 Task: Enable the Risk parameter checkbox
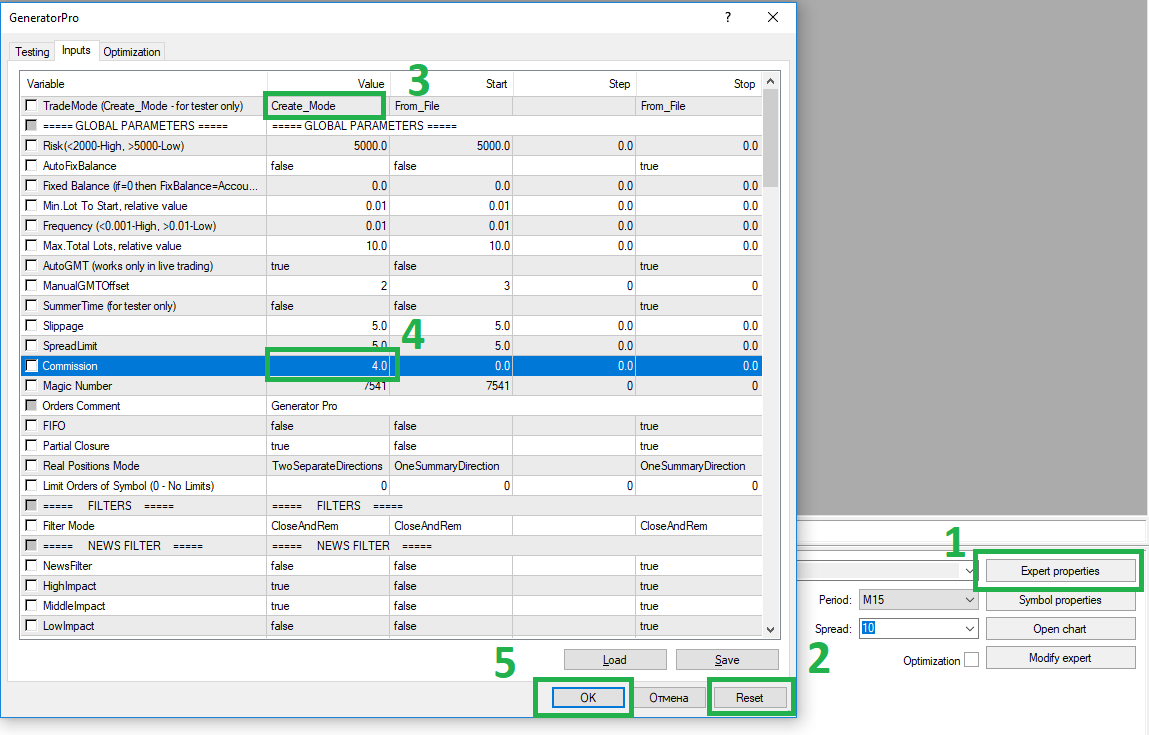pyautogui.click(x=32, y=146)
